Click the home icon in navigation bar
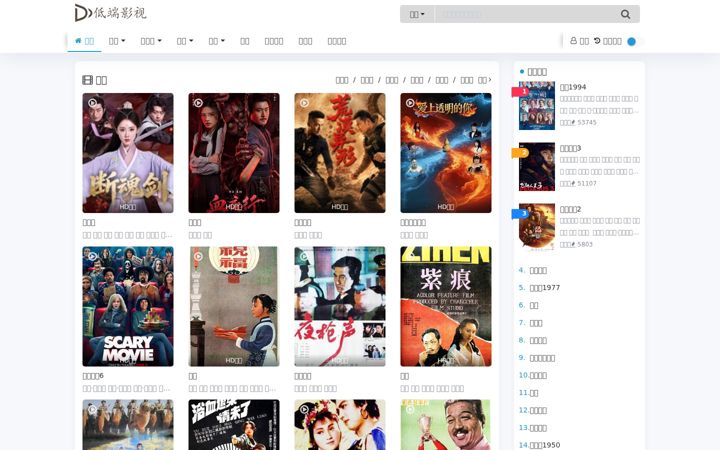The width and height of the screenshot is (720, 450). [x=78, y=41]
